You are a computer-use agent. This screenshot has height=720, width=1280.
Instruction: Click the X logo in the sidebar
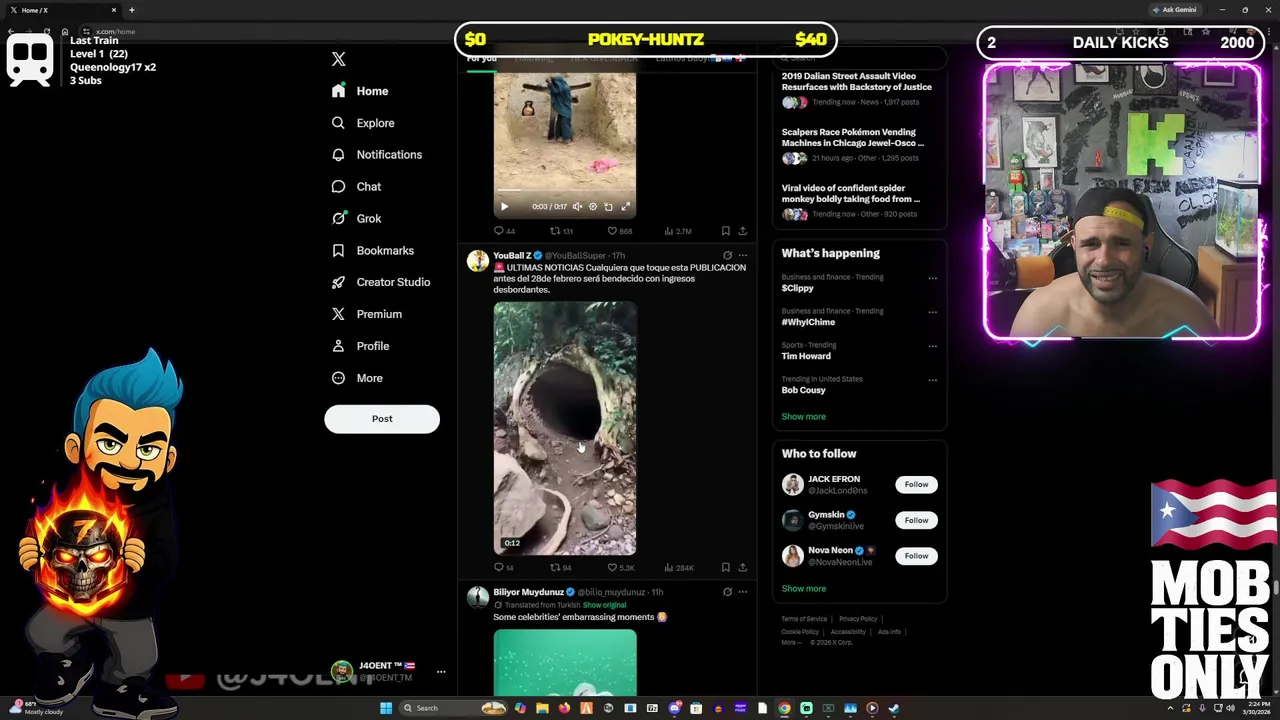pos(339,59)
